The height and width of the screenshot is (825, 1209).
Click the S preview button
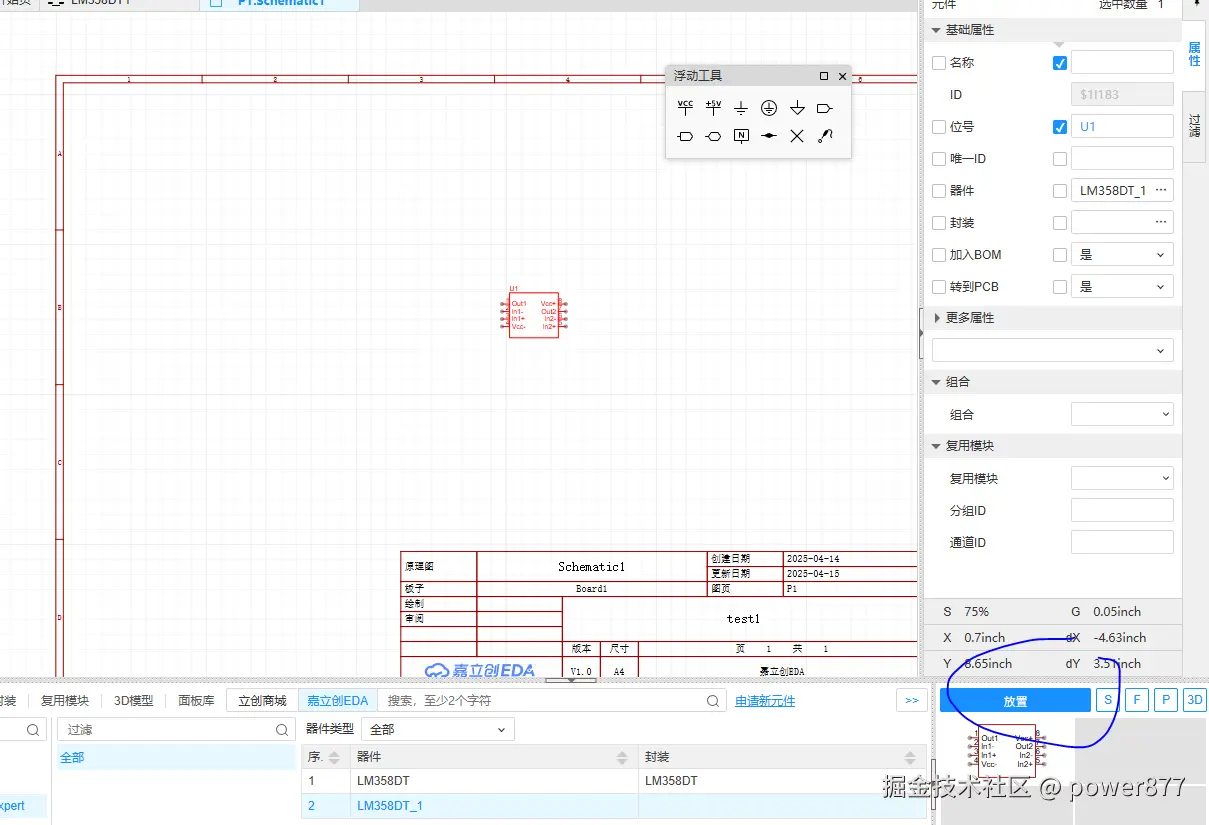(1107, 701)
